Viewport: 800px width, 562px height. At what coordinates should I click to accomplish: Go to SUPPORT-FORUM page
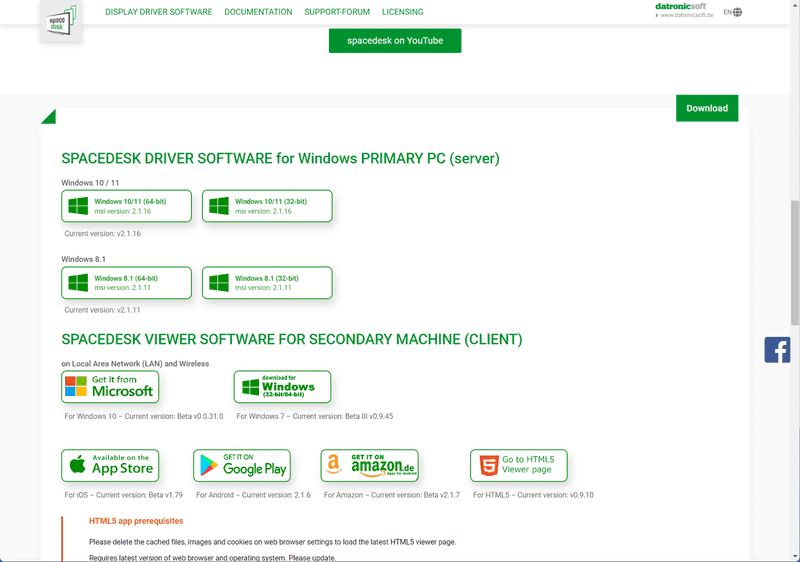point(337,12)
